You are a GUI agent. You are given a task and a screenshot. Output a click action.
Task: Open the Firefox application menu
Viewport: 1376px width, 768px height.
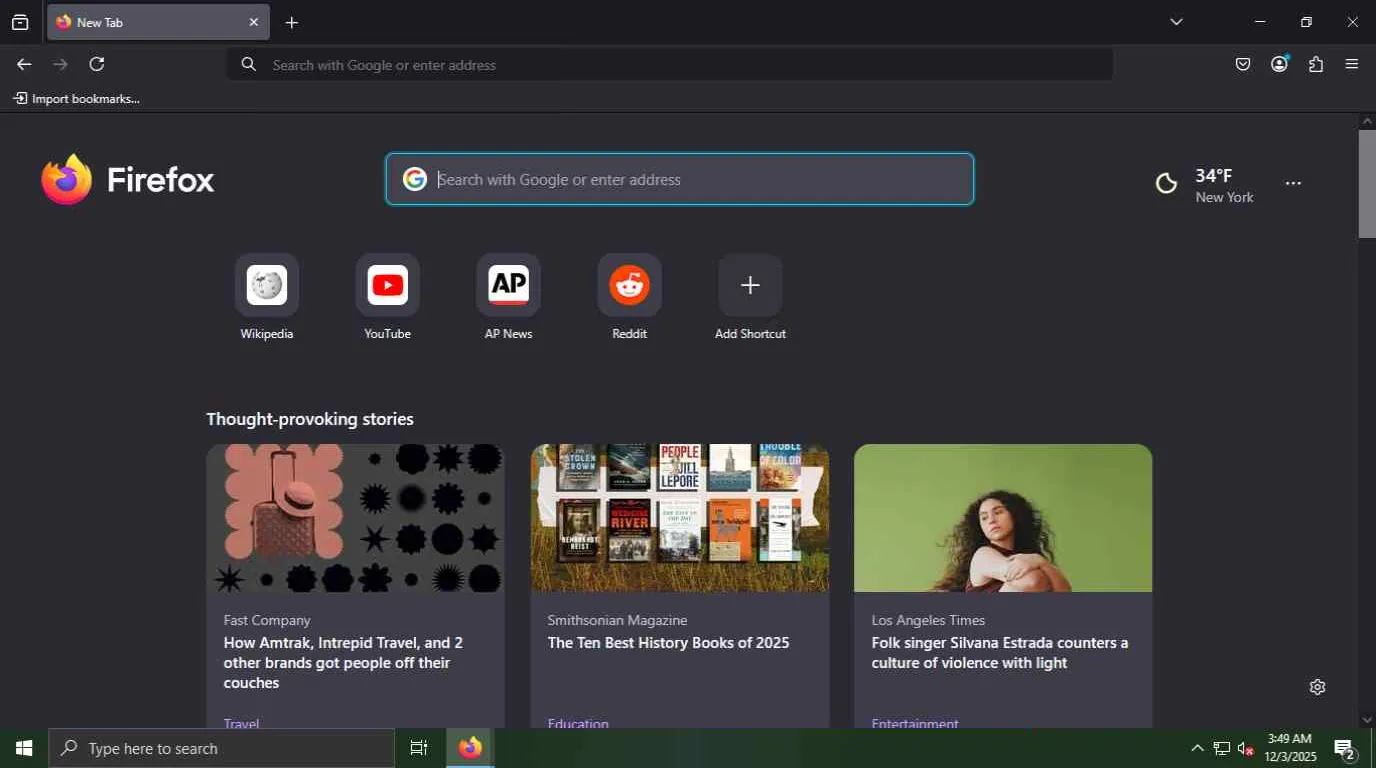(1352, 64)
